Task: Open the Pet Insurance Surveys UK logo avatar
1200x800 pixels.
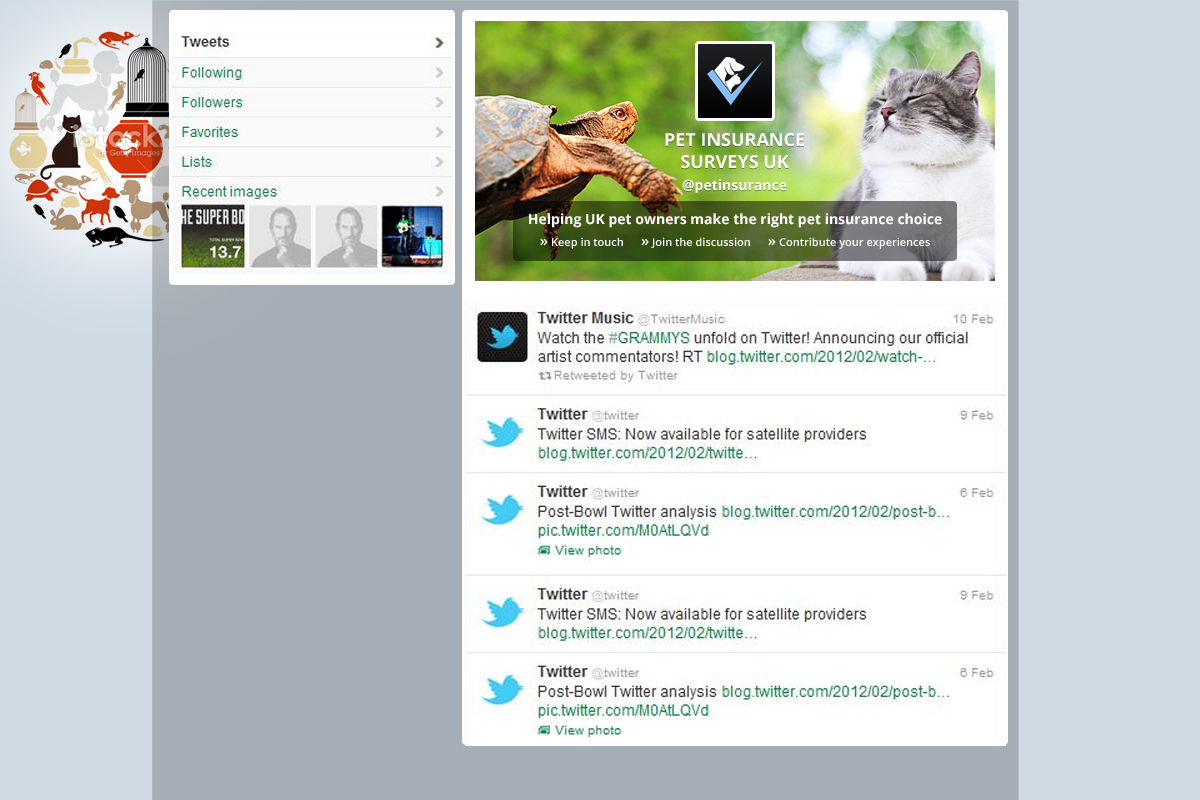Action: (x=735, y=81)
